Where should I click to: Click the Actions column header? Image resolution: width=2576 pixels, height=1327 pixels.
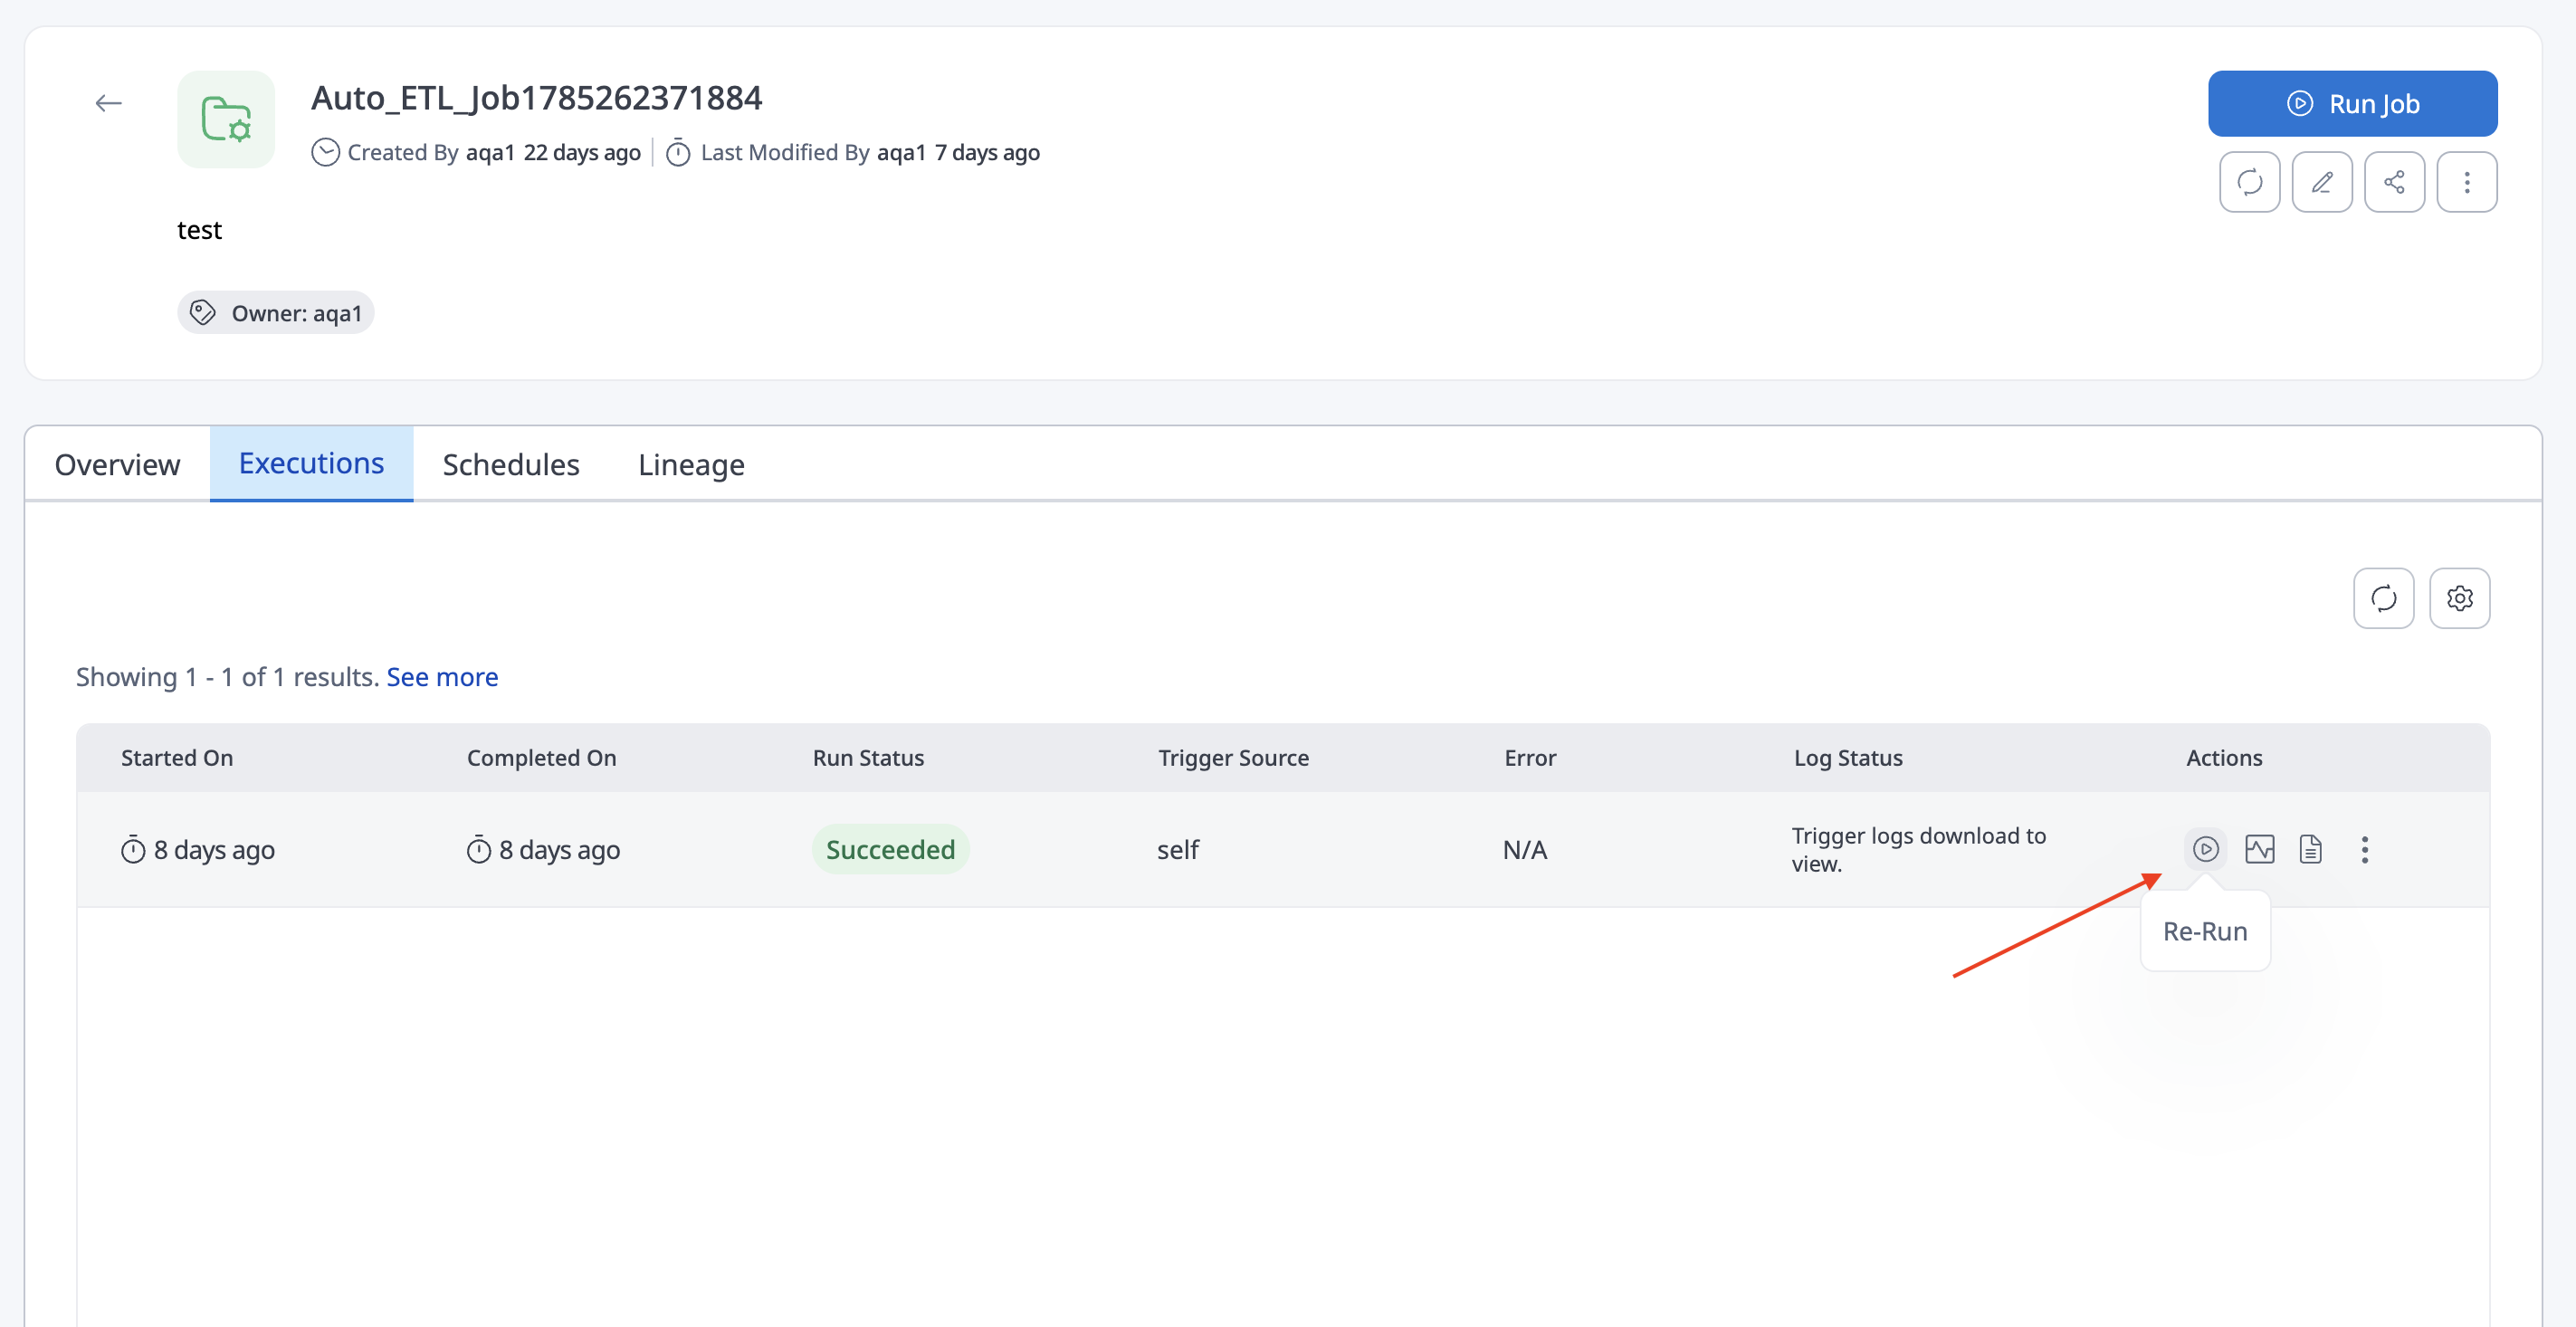2224,758
